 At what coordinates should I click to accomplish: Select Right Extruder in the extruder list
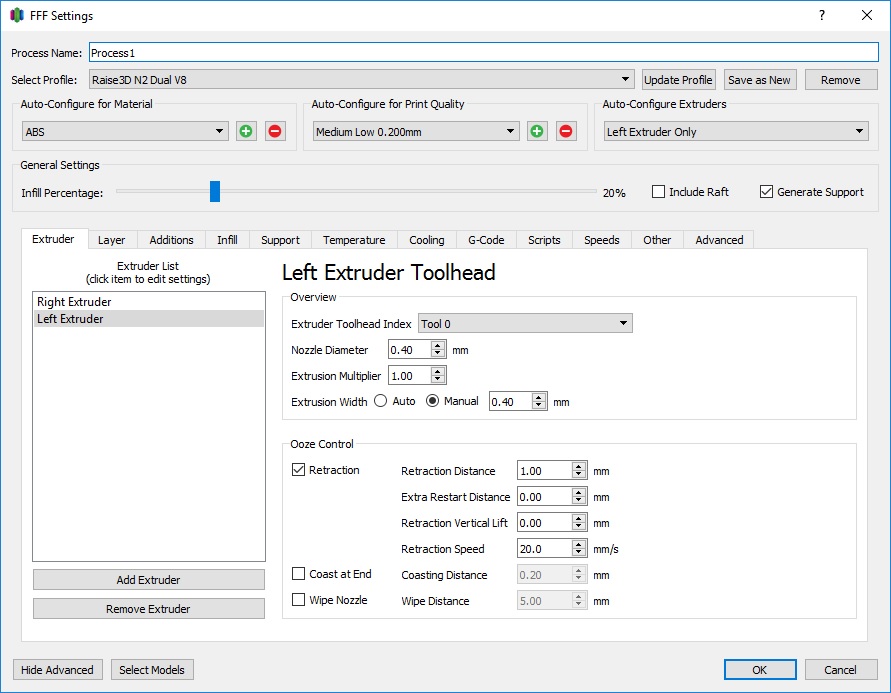pyautogui.click(x=148, y=302)
